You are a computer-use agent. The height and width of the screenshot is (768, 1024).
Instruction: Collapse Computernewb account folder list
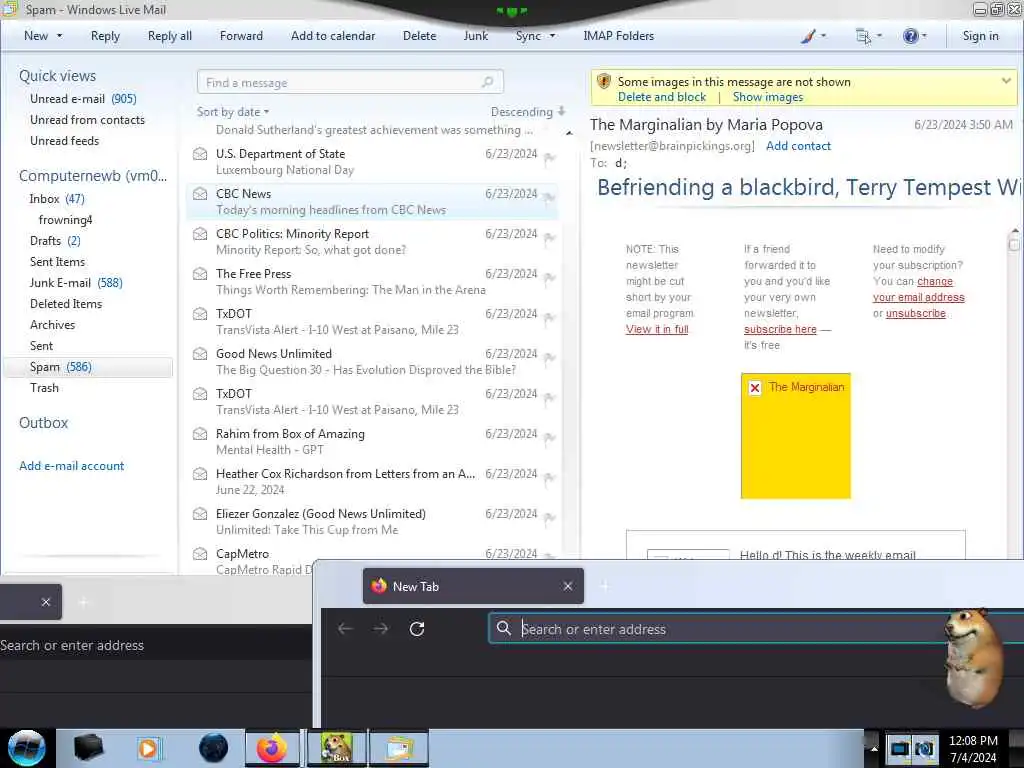coord(93,176)
